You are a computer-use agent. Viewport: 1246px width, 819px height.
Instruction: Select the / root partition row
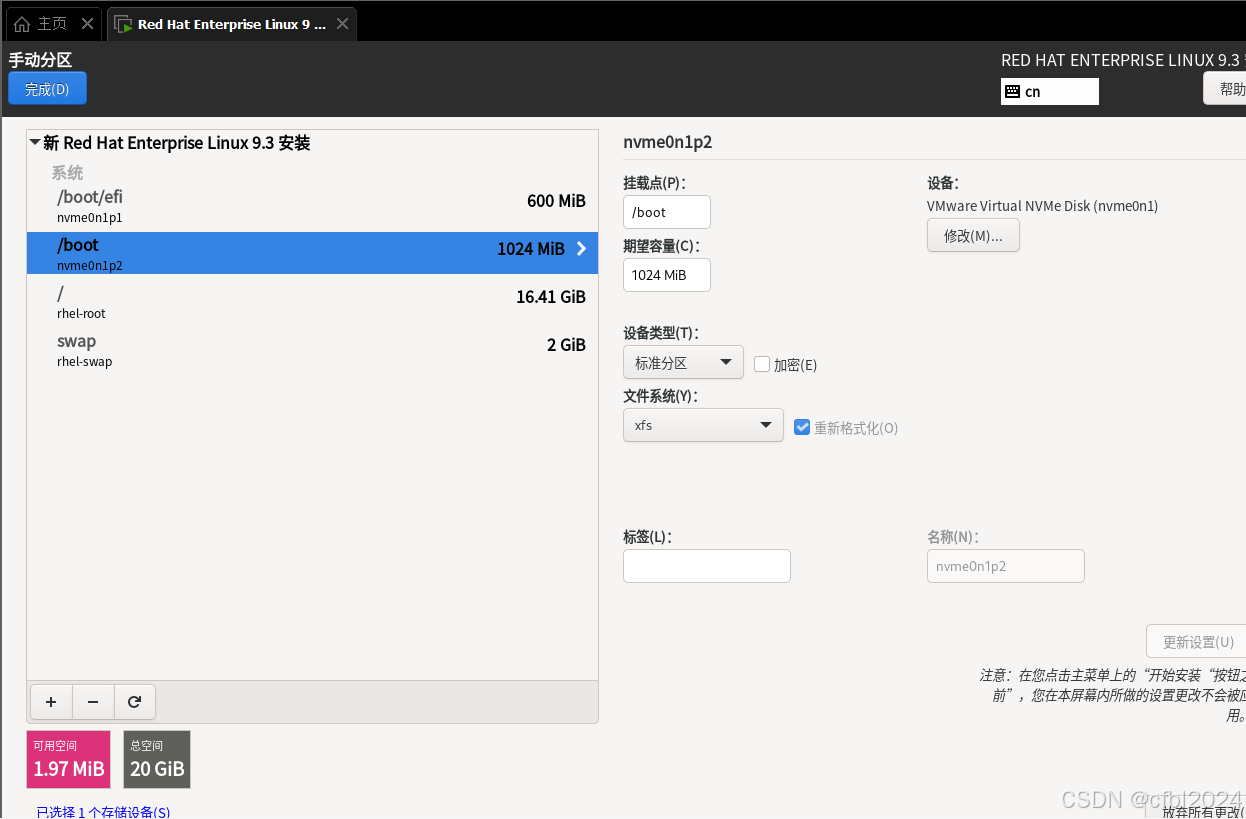pyautogui.click(x=312, y=302)
